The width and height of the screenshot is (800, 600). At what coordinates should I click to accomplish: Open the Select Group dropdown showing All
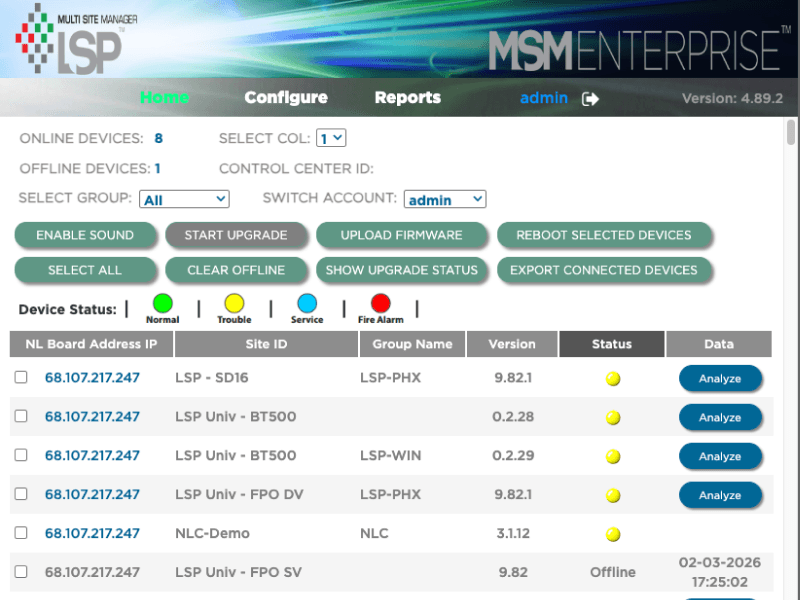tap(184, 199)
